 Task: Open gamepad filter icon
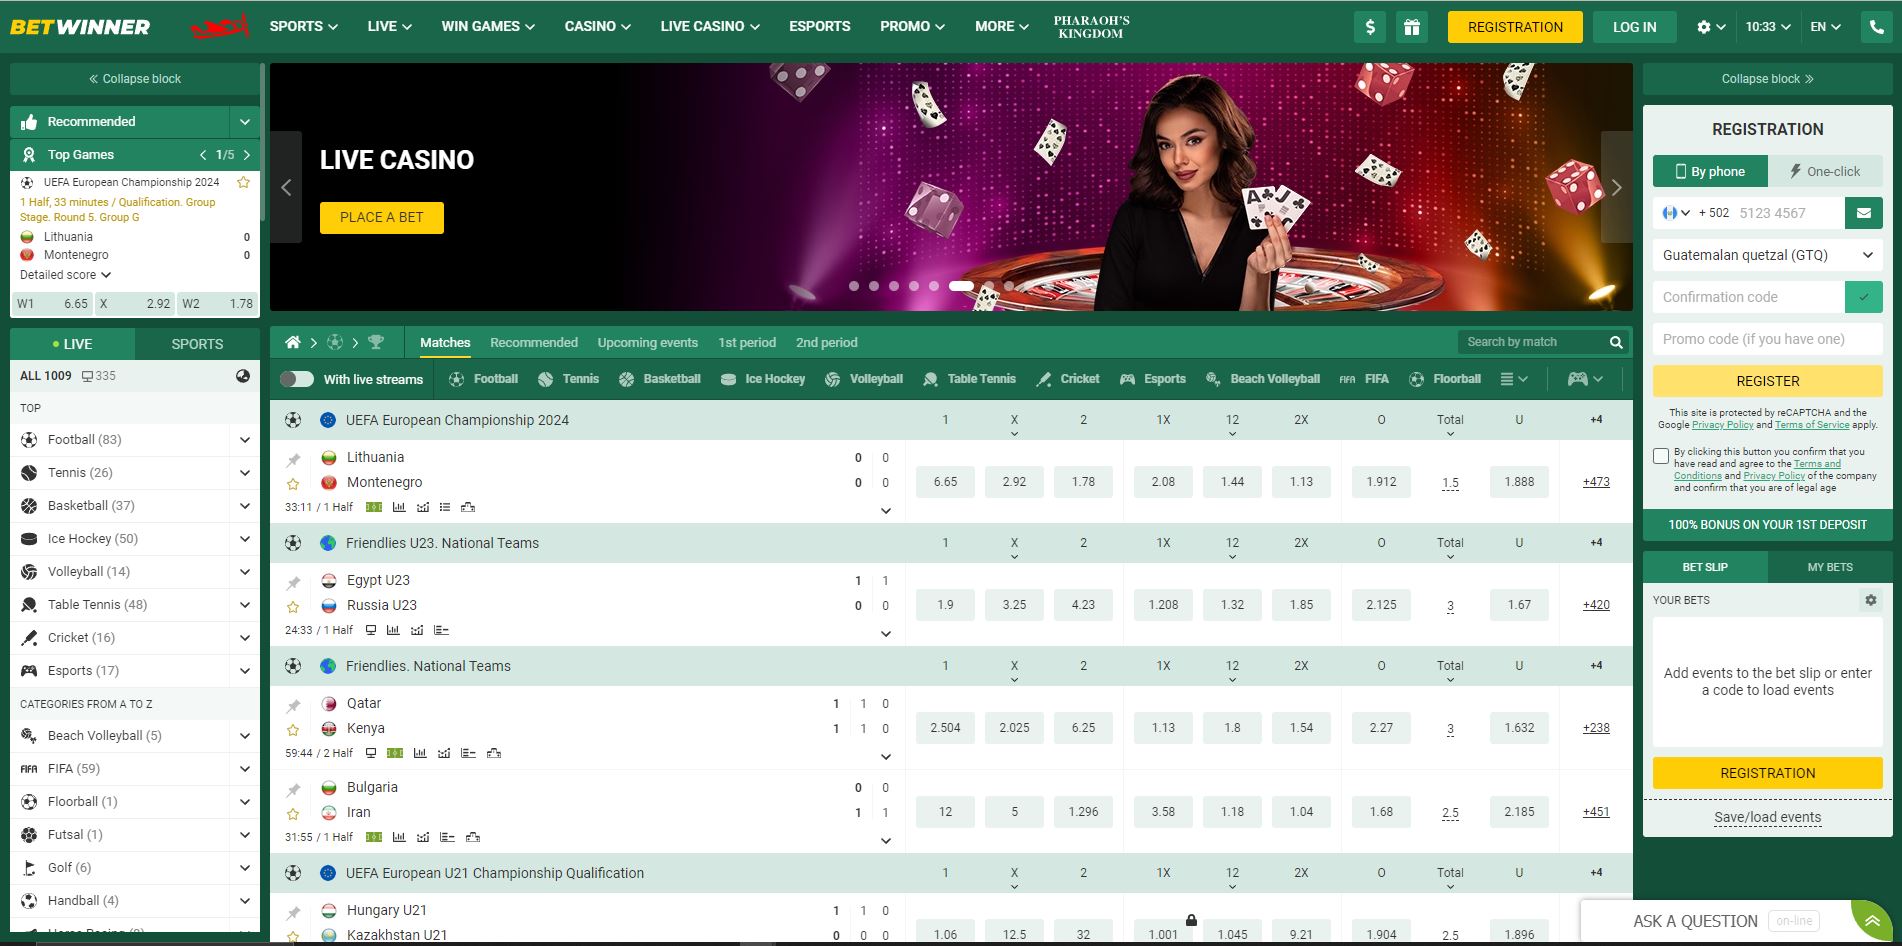[x=1584, y=379]
